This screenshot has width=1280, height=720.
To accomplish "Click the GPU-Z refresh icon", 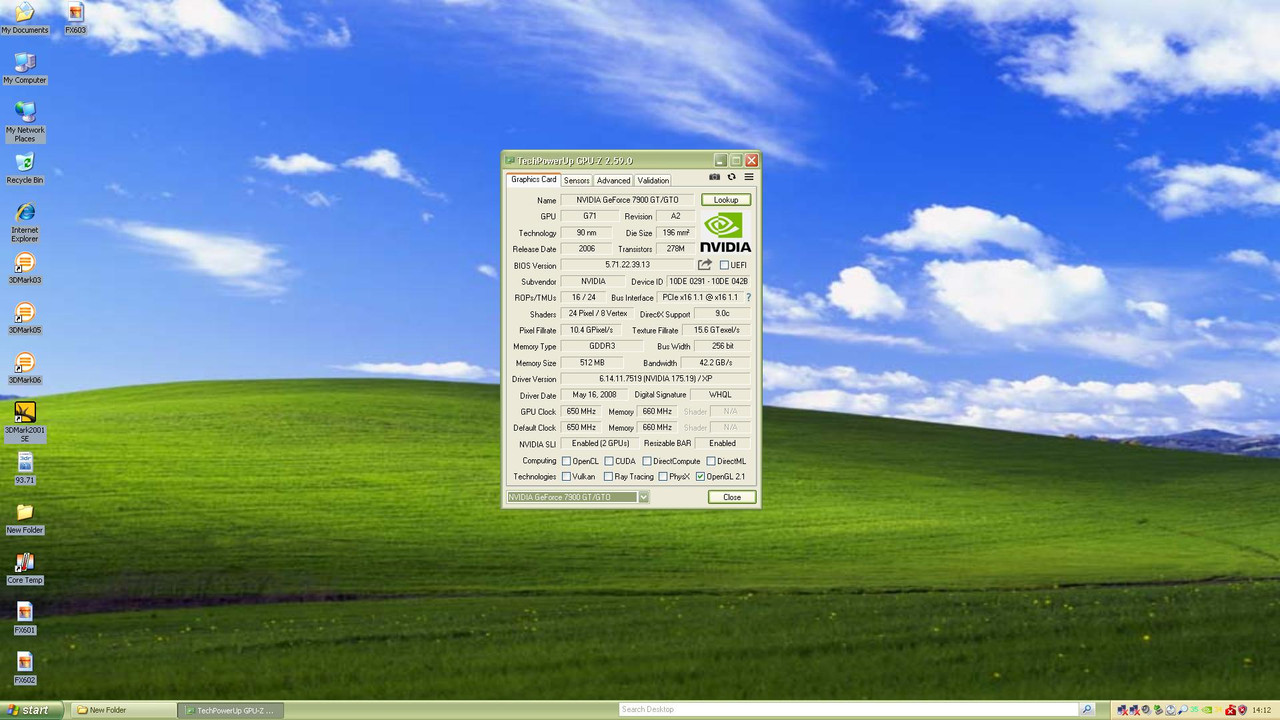I will (731, 177).
